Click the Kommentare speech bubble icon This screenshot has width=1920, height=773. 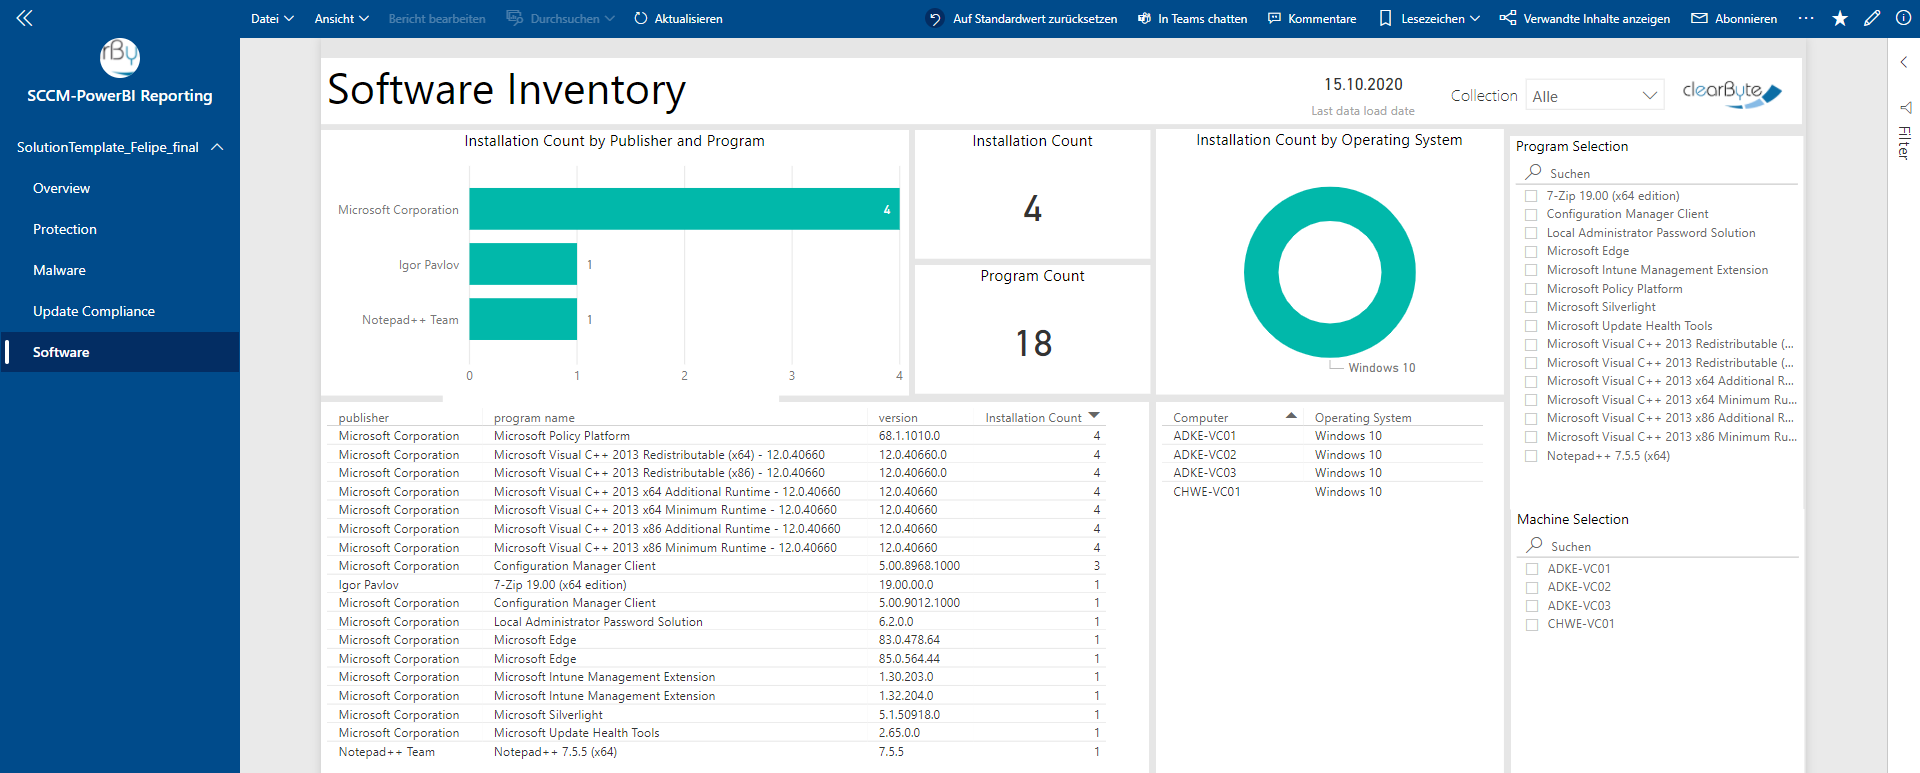[1274, 18]
